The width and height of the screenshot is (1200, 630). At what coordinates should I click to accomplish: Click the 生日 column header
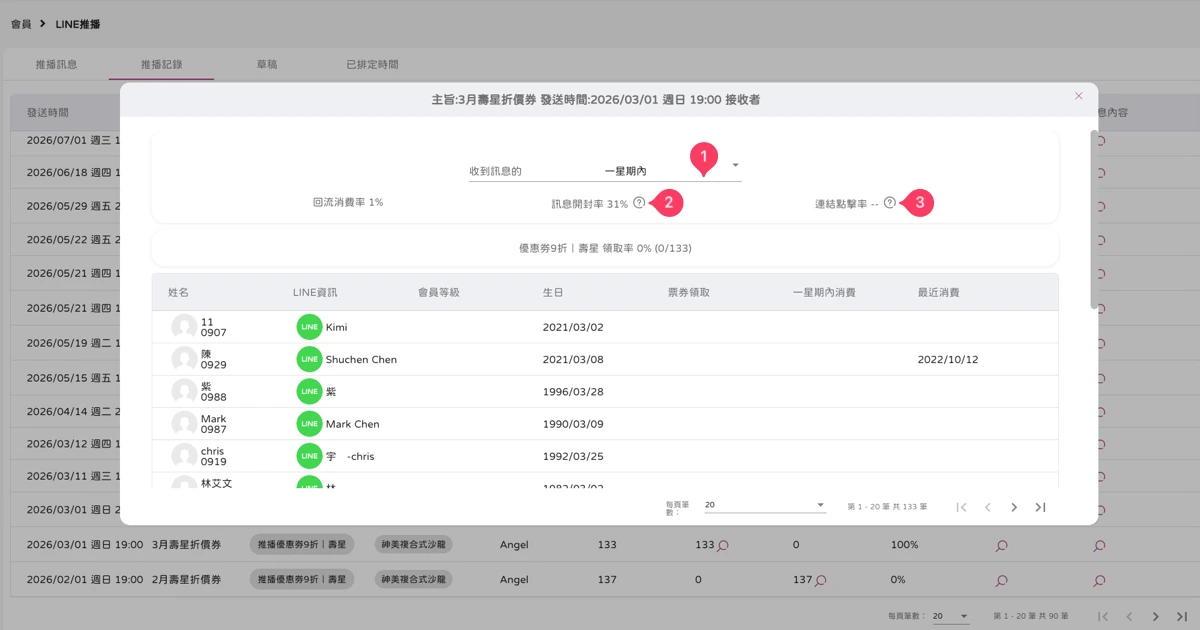[x=553, y=292]
